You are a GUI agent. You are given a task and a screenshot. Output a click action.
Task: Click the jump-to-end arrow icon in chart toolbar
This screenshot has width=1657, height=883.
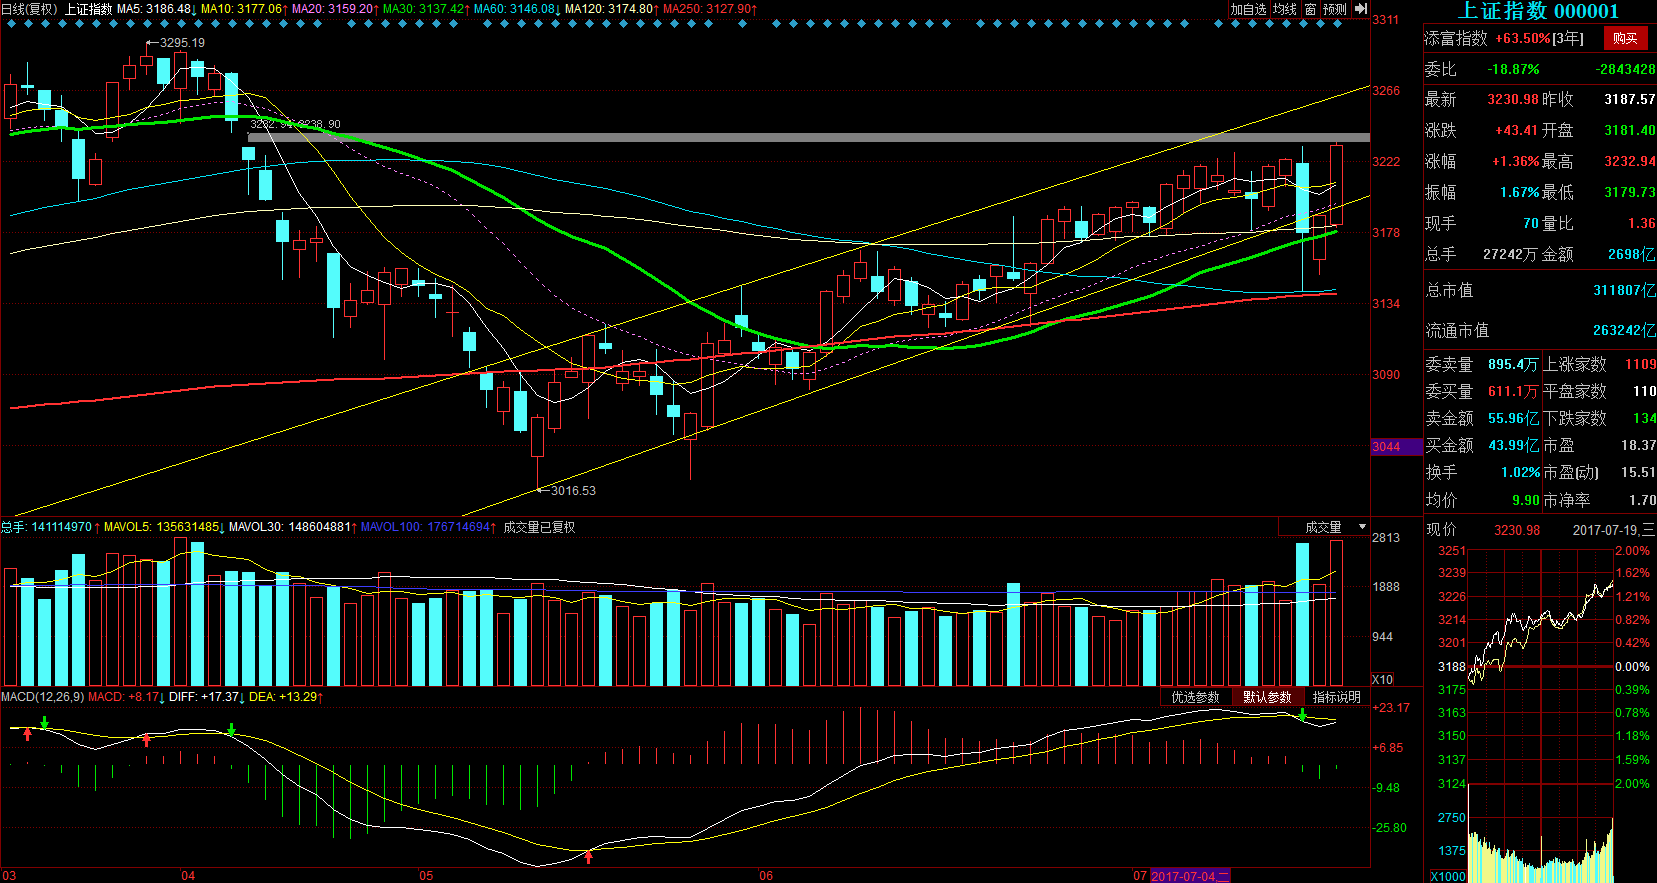(1360, 9)
